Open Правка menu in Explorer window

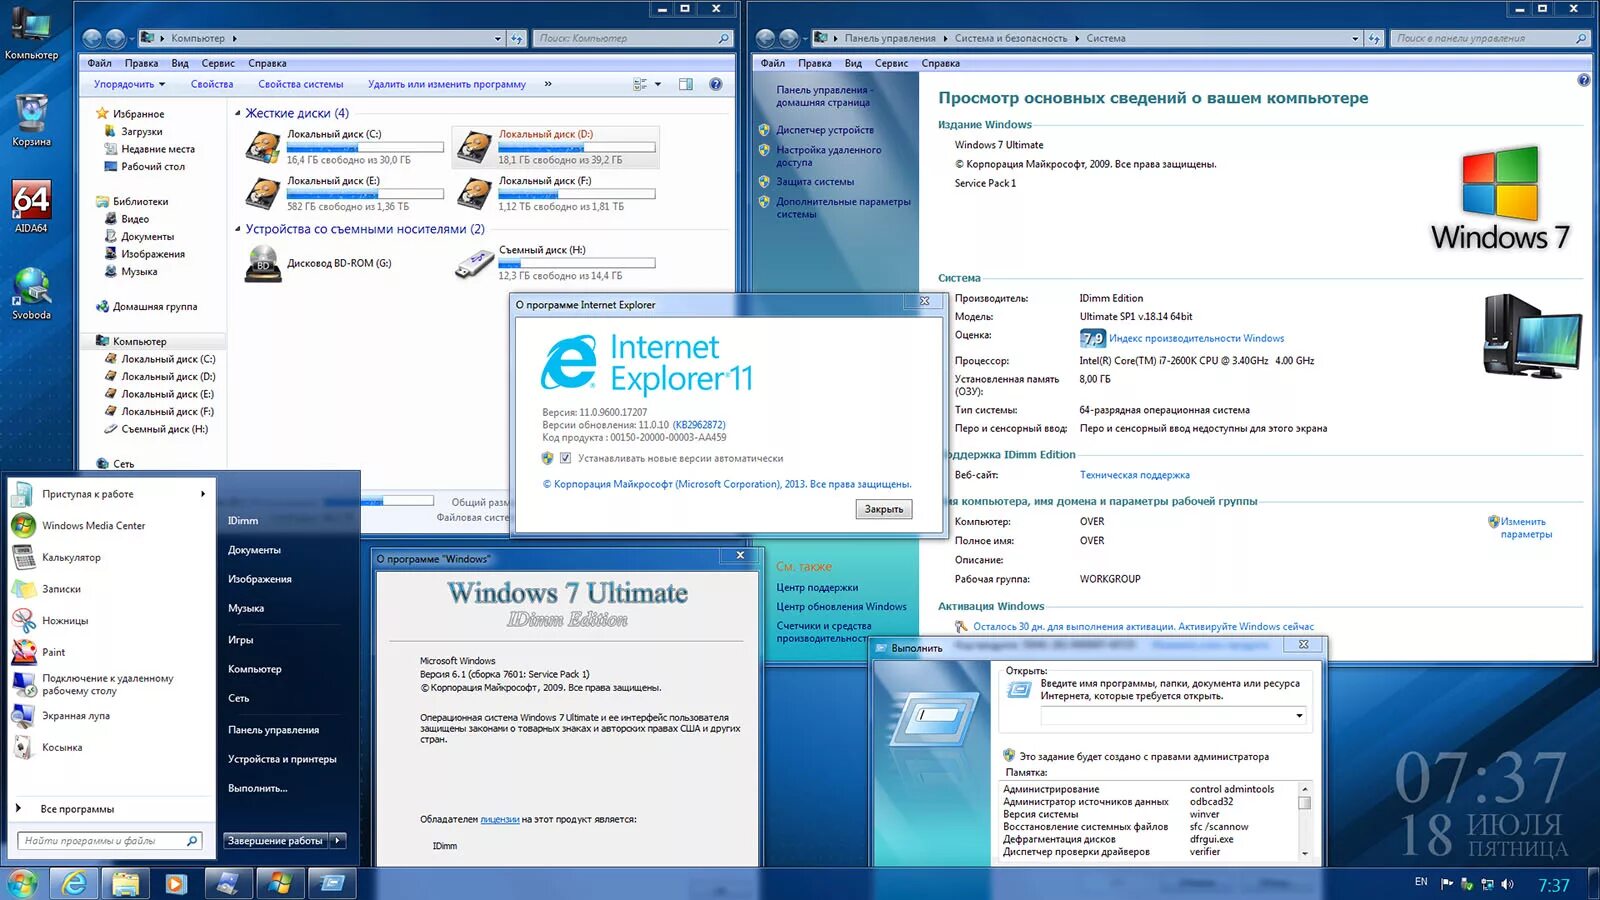(x=141, y=63)
